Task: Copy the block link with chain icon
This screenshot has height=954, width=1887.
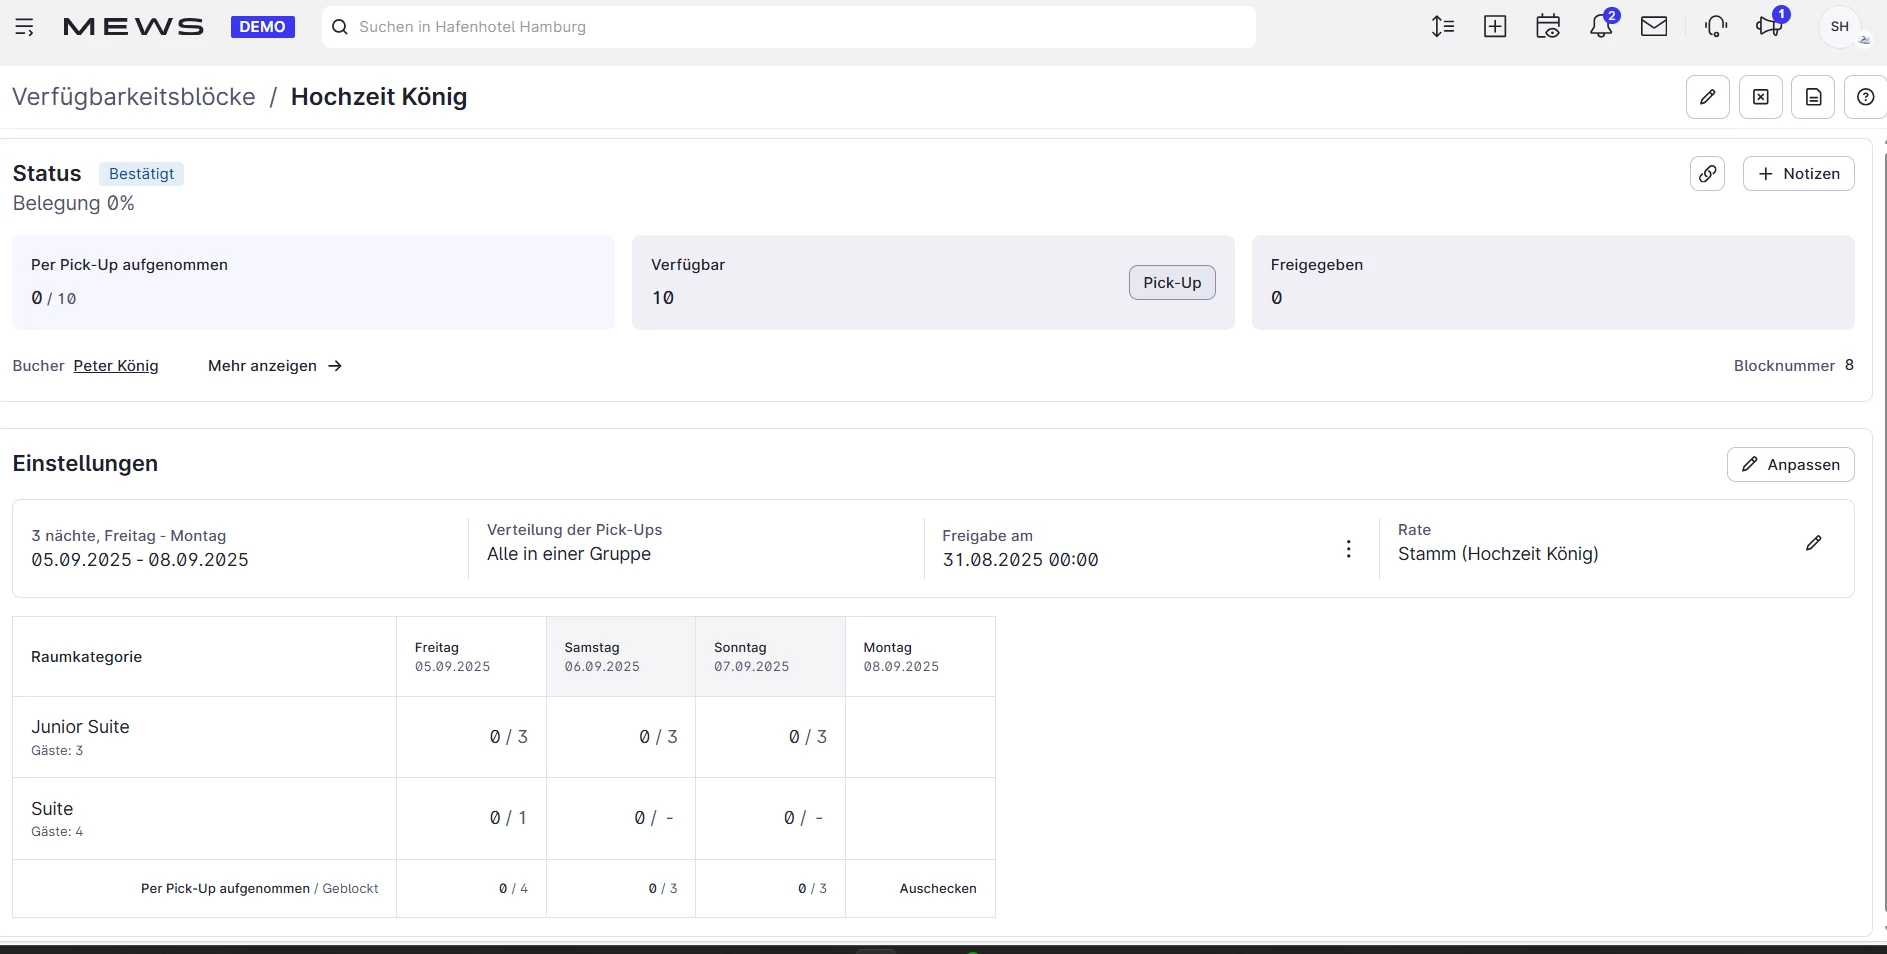Action: tap(1708, 174)
